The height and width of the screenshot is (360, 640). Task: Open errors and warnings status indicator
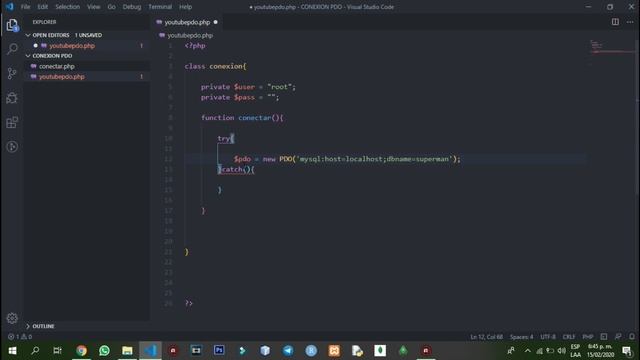pyautogui.click(x=20, y=337)
